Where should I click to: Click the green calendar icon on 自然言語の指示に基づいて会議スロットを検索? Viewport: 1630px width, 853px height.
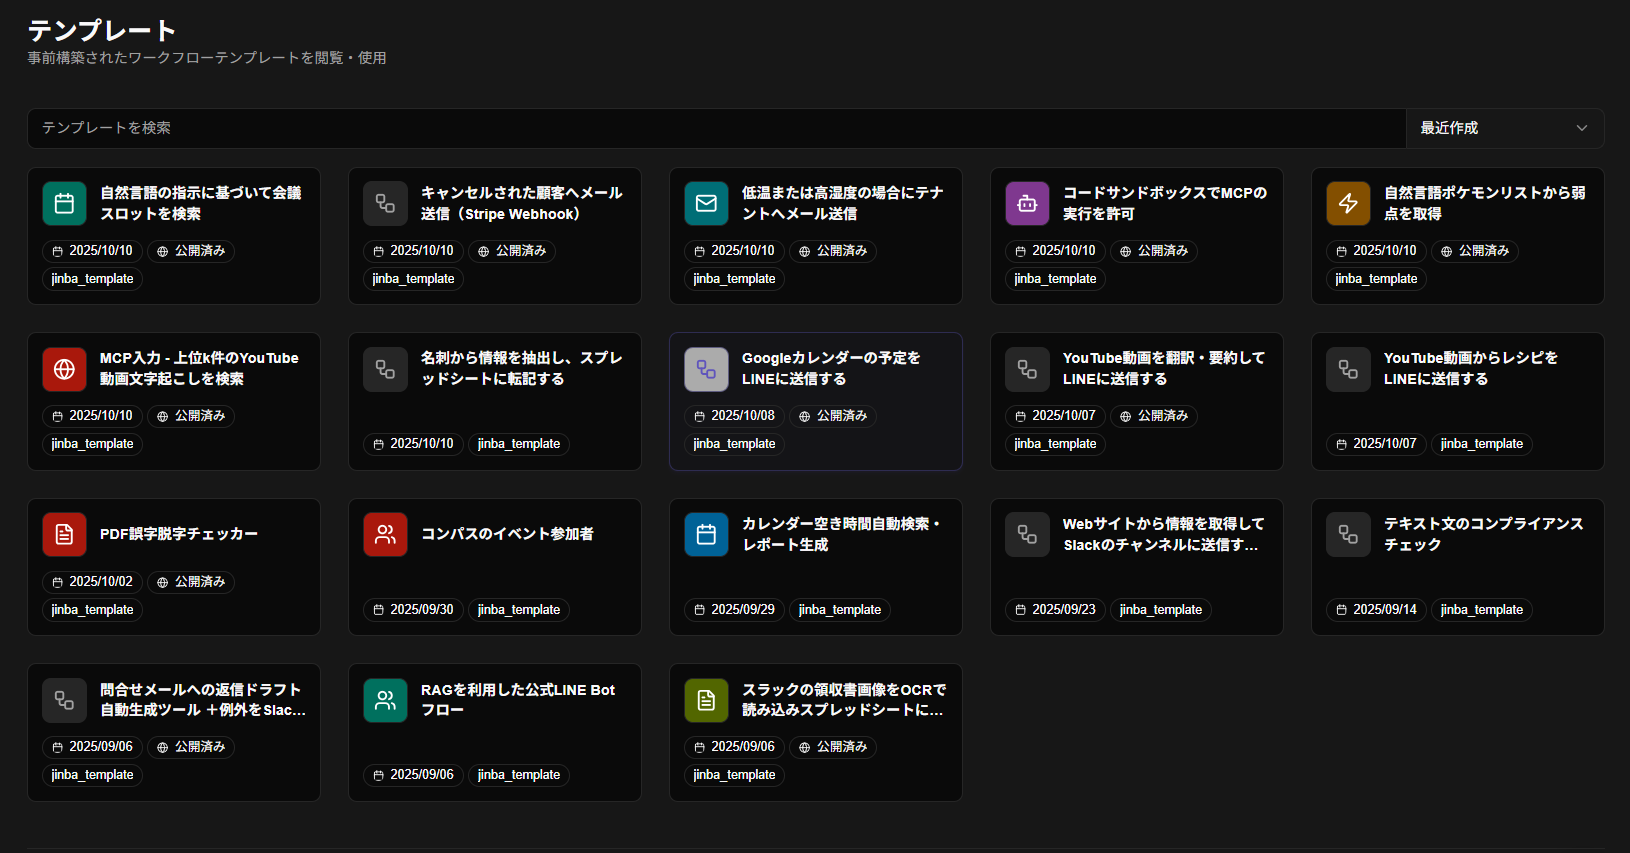[64, 203]
